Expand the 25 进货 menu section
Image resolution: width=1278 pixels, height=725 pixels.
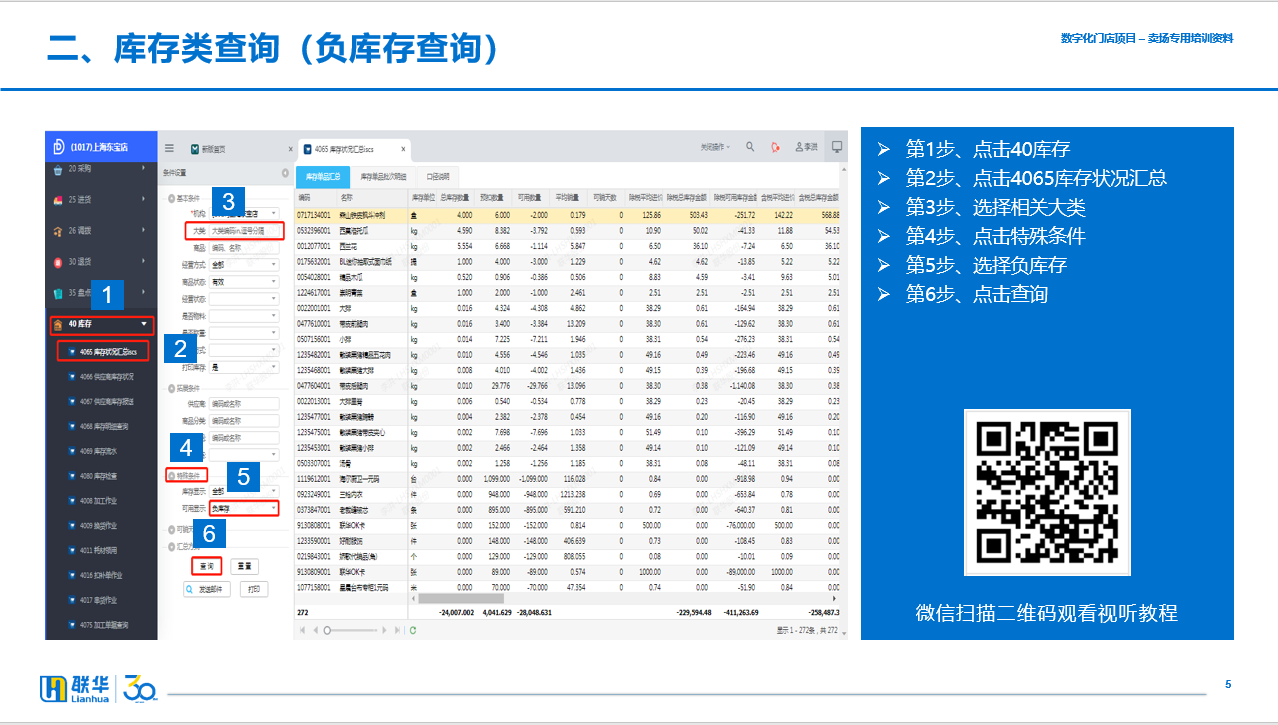pos(100,200)
